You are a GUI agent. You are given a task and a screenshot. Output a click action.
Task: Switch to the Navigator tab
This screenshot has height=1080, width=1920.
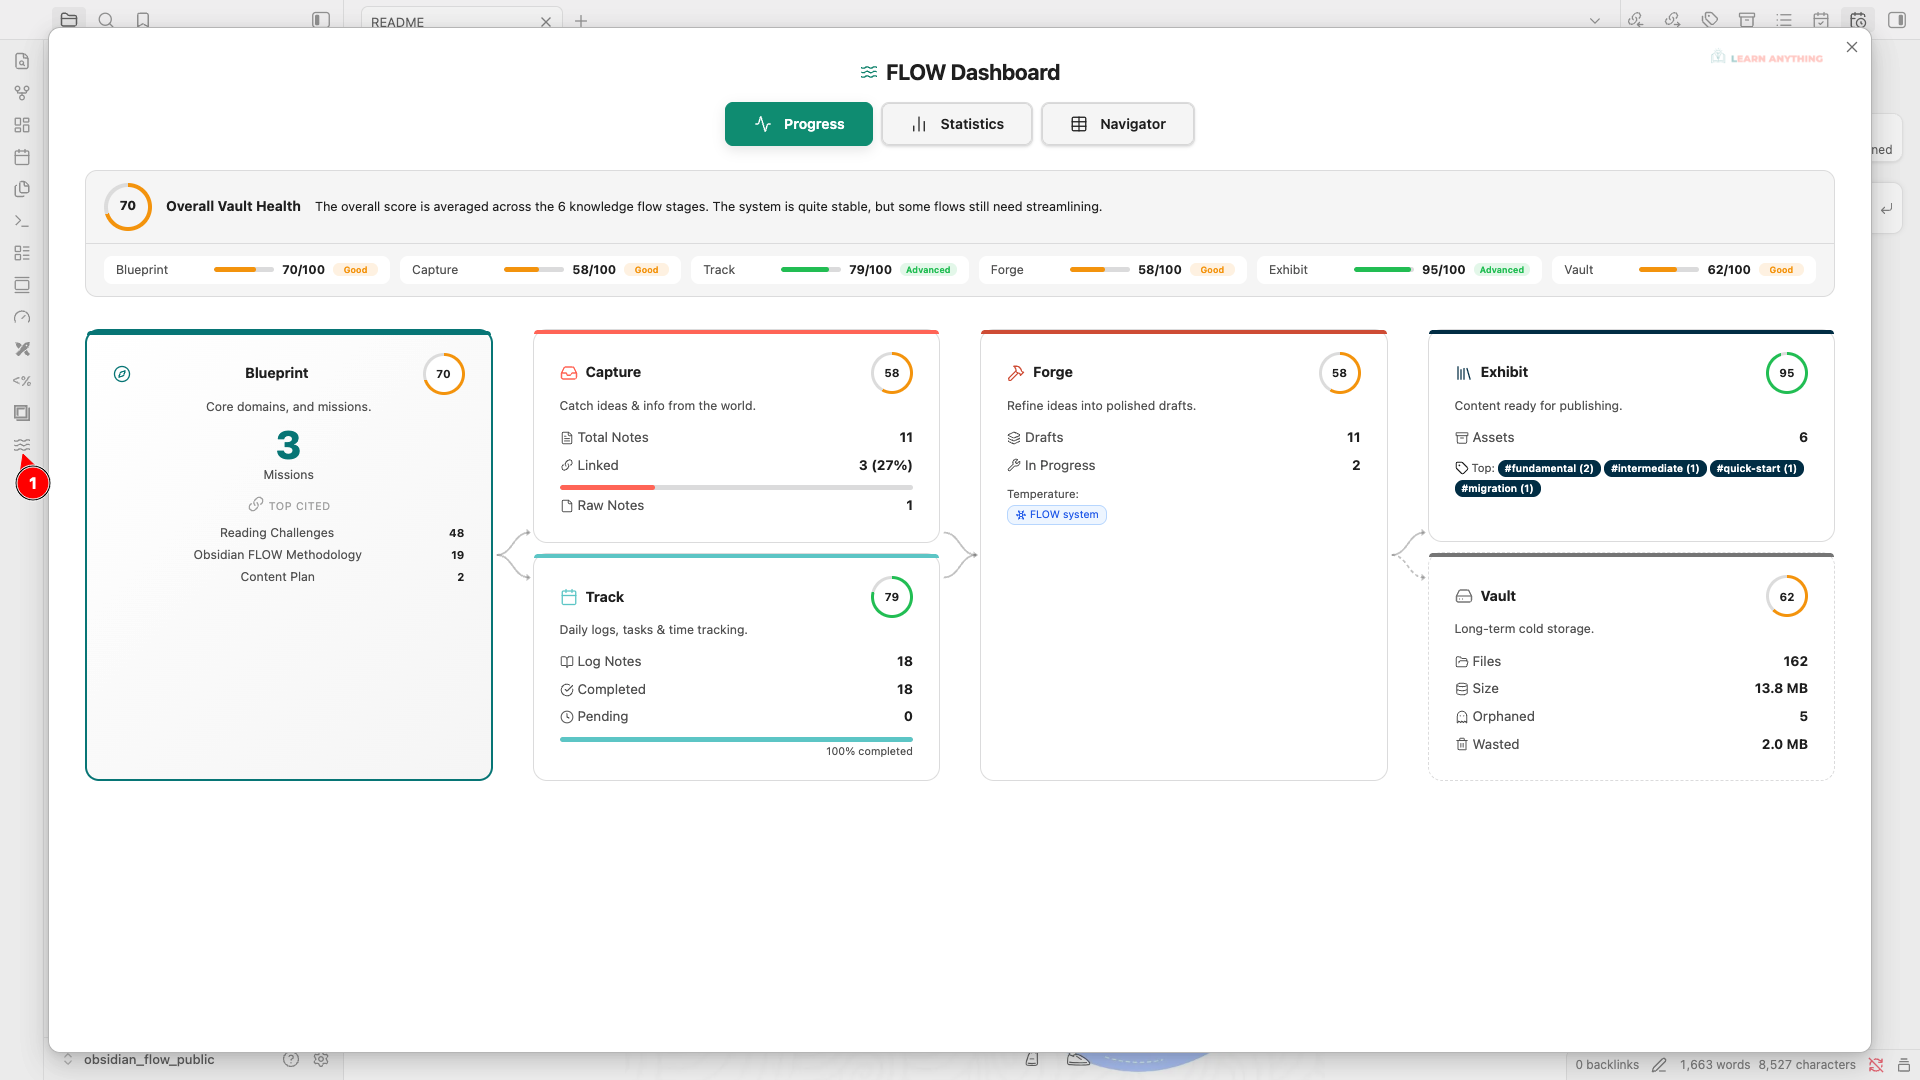(x=1117, y=124)
